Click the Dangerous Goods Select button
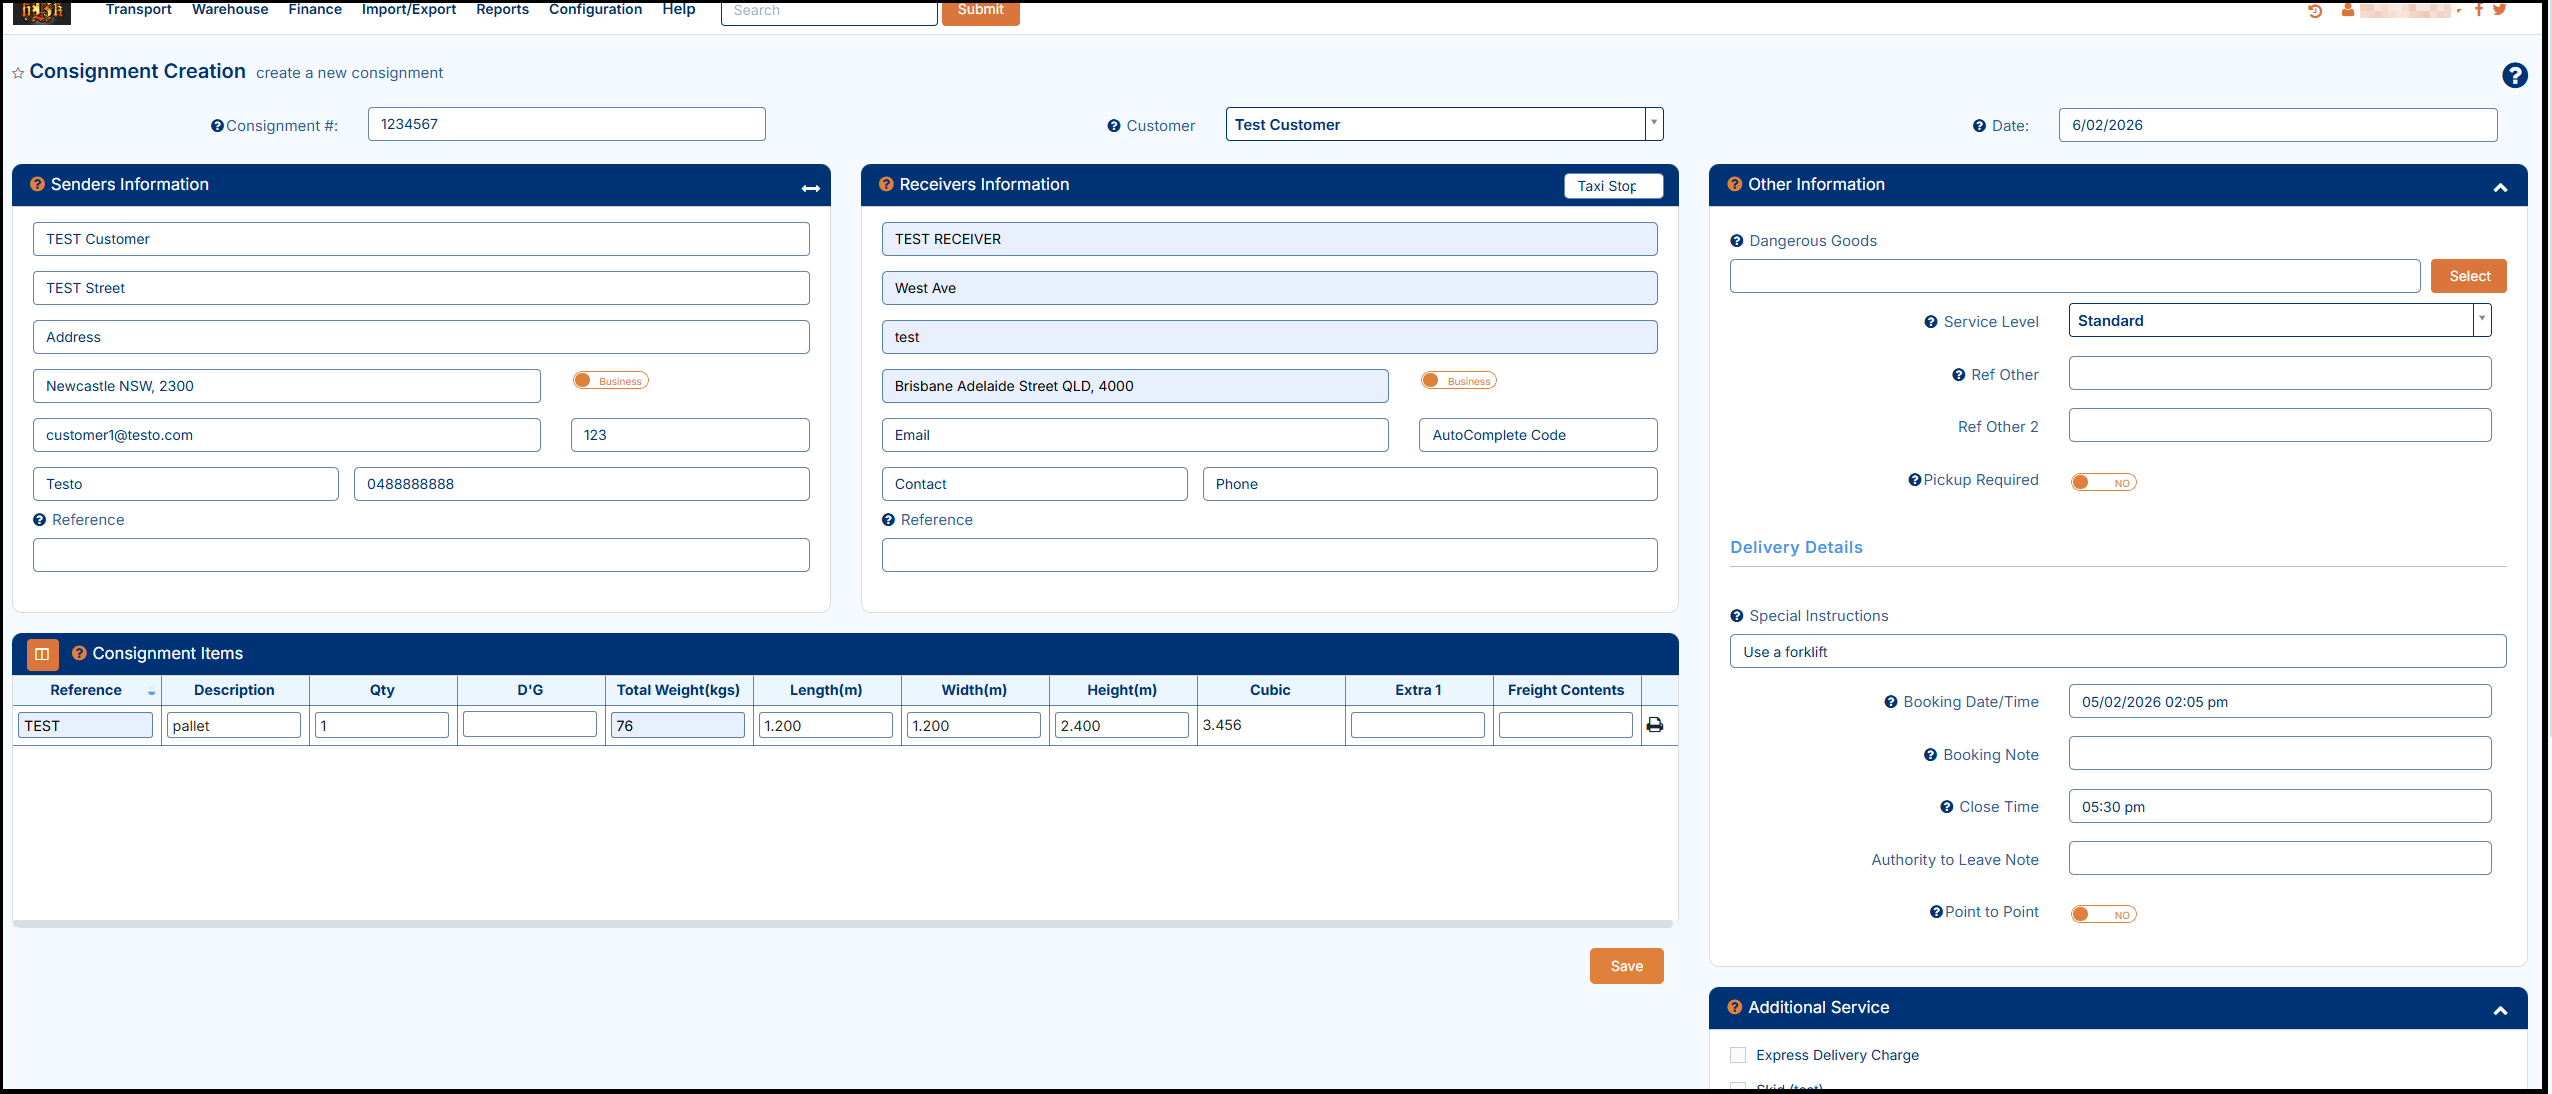This screenshot has width=2552, height=1094. pyautogui.click(x=2468, y=276)
